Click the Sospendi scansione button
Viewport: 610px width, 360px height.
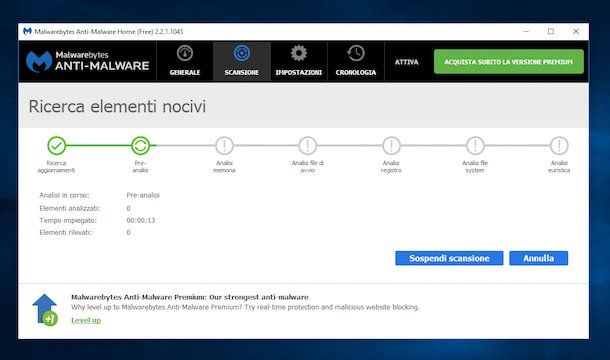[449, 258]
